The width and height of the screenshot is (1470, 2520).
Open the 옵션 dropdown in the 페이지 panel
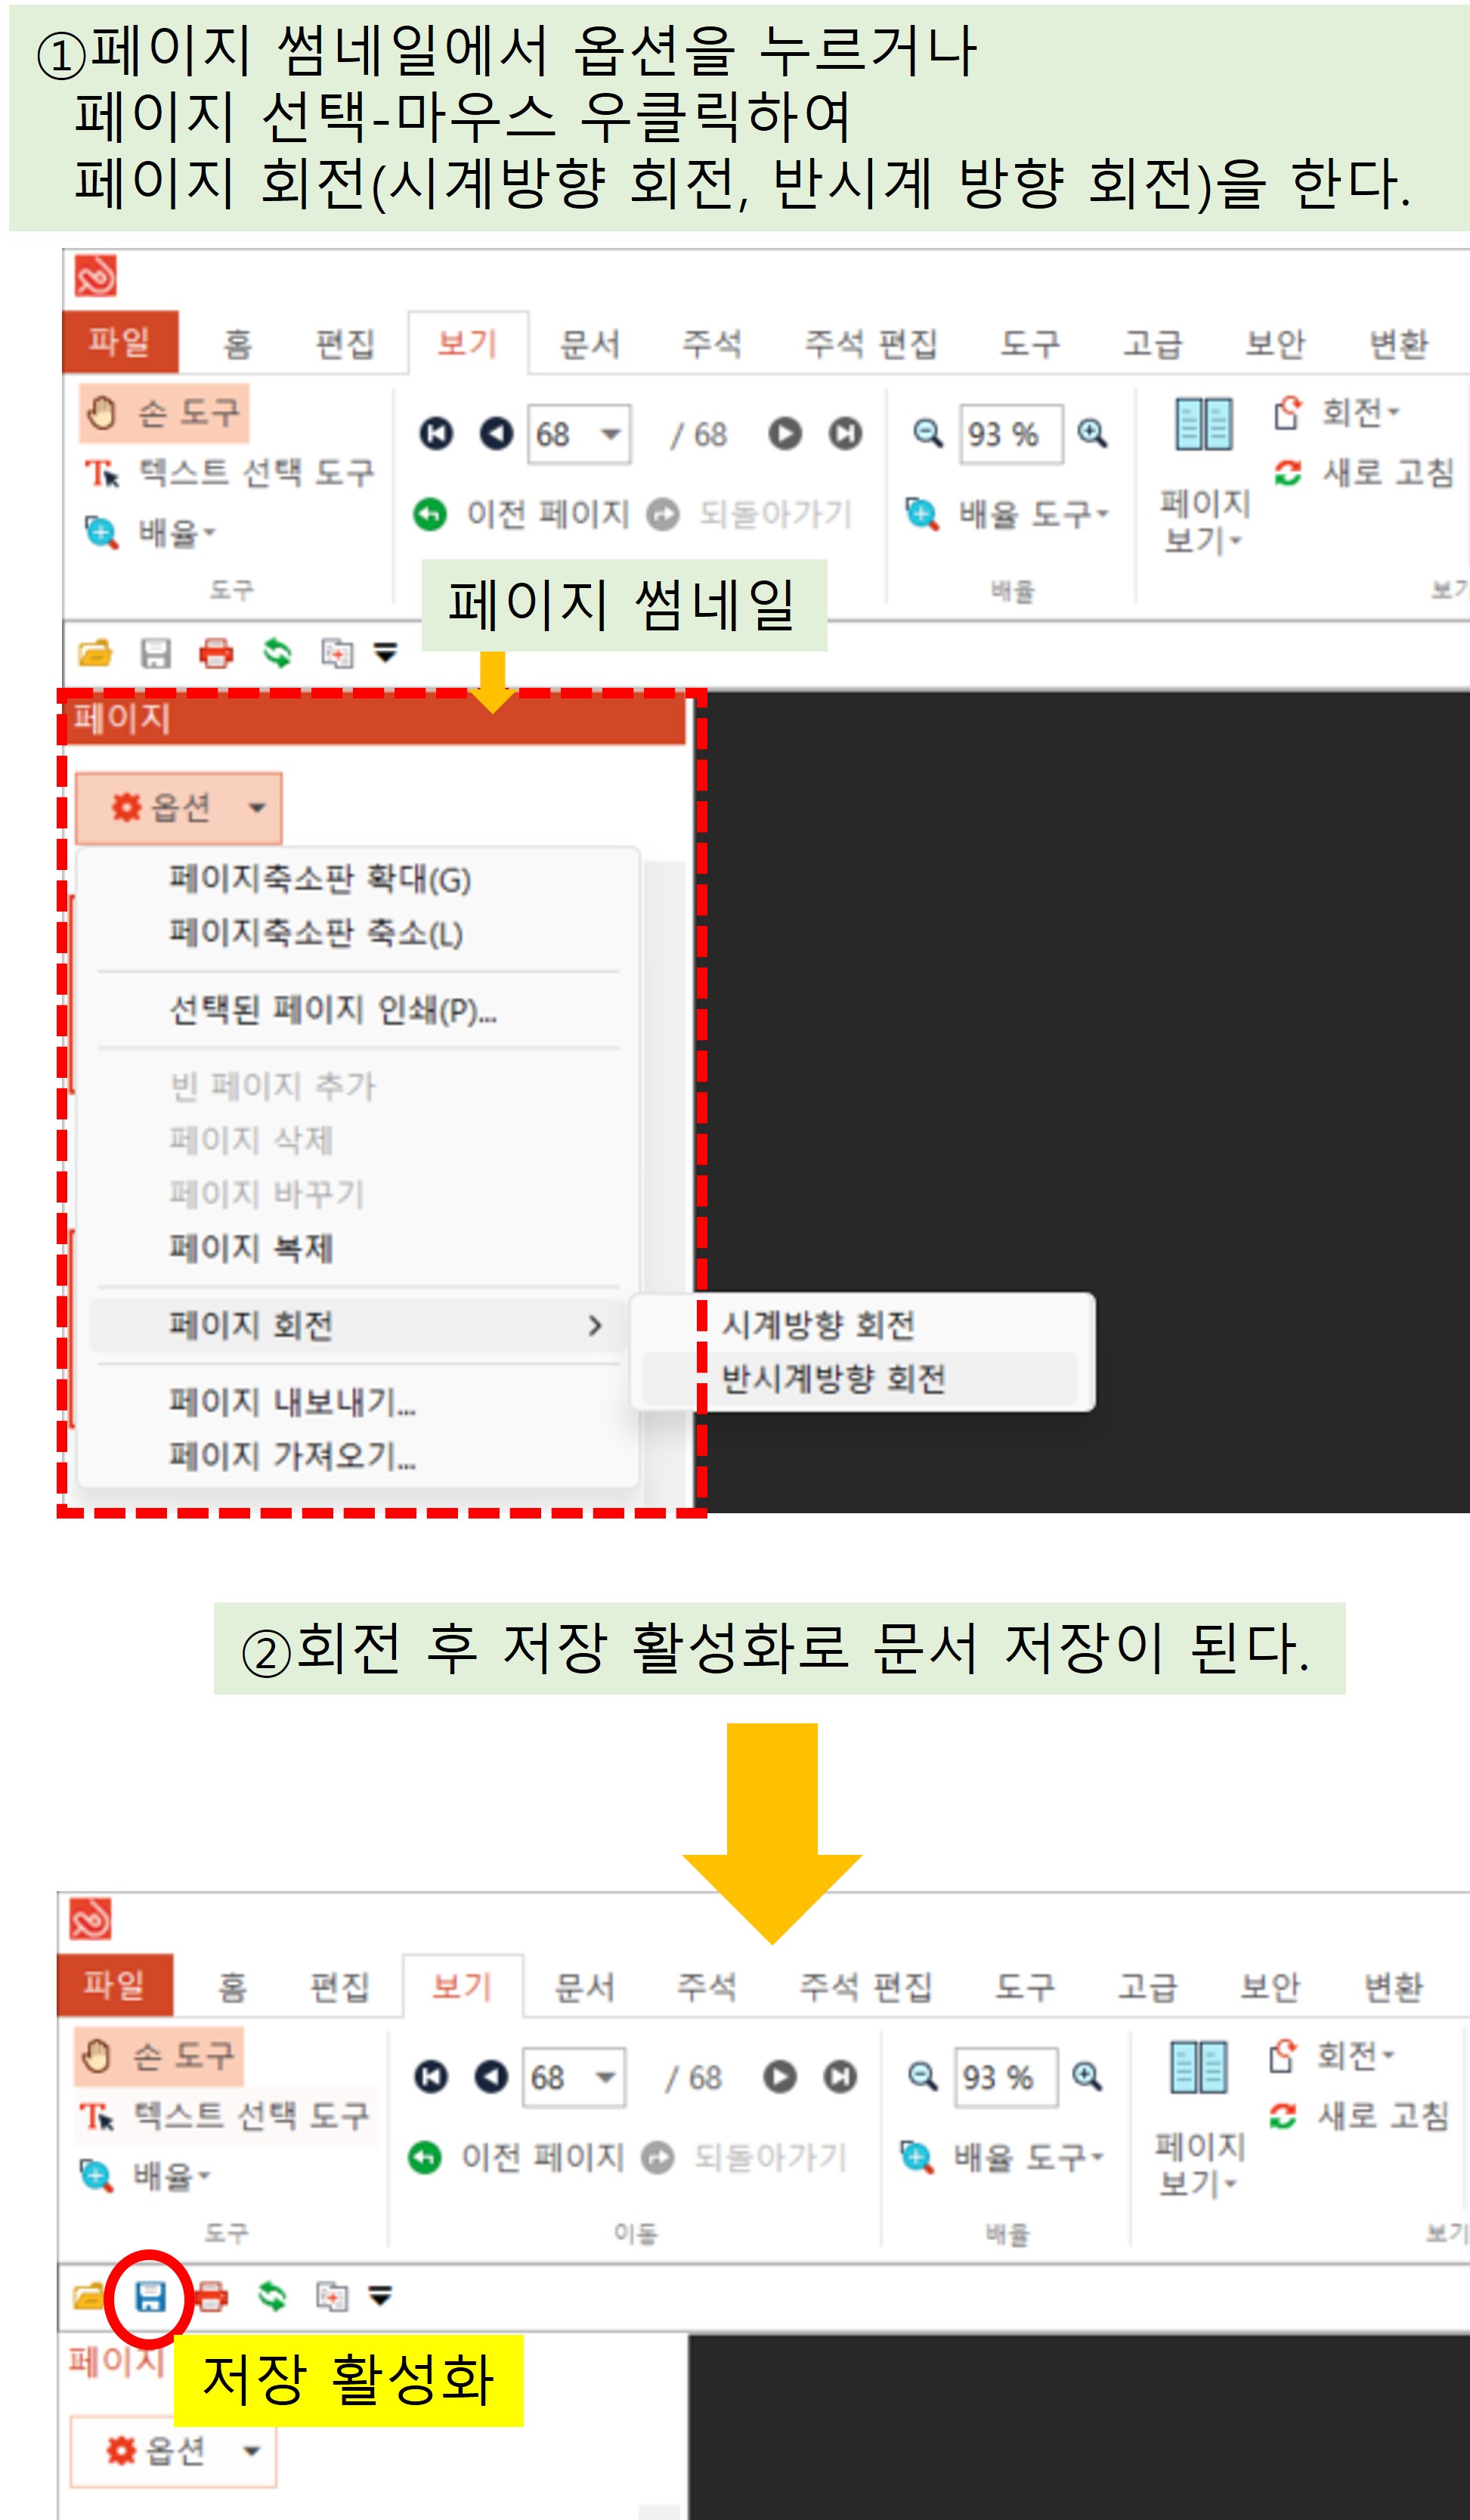pos(179,807)
